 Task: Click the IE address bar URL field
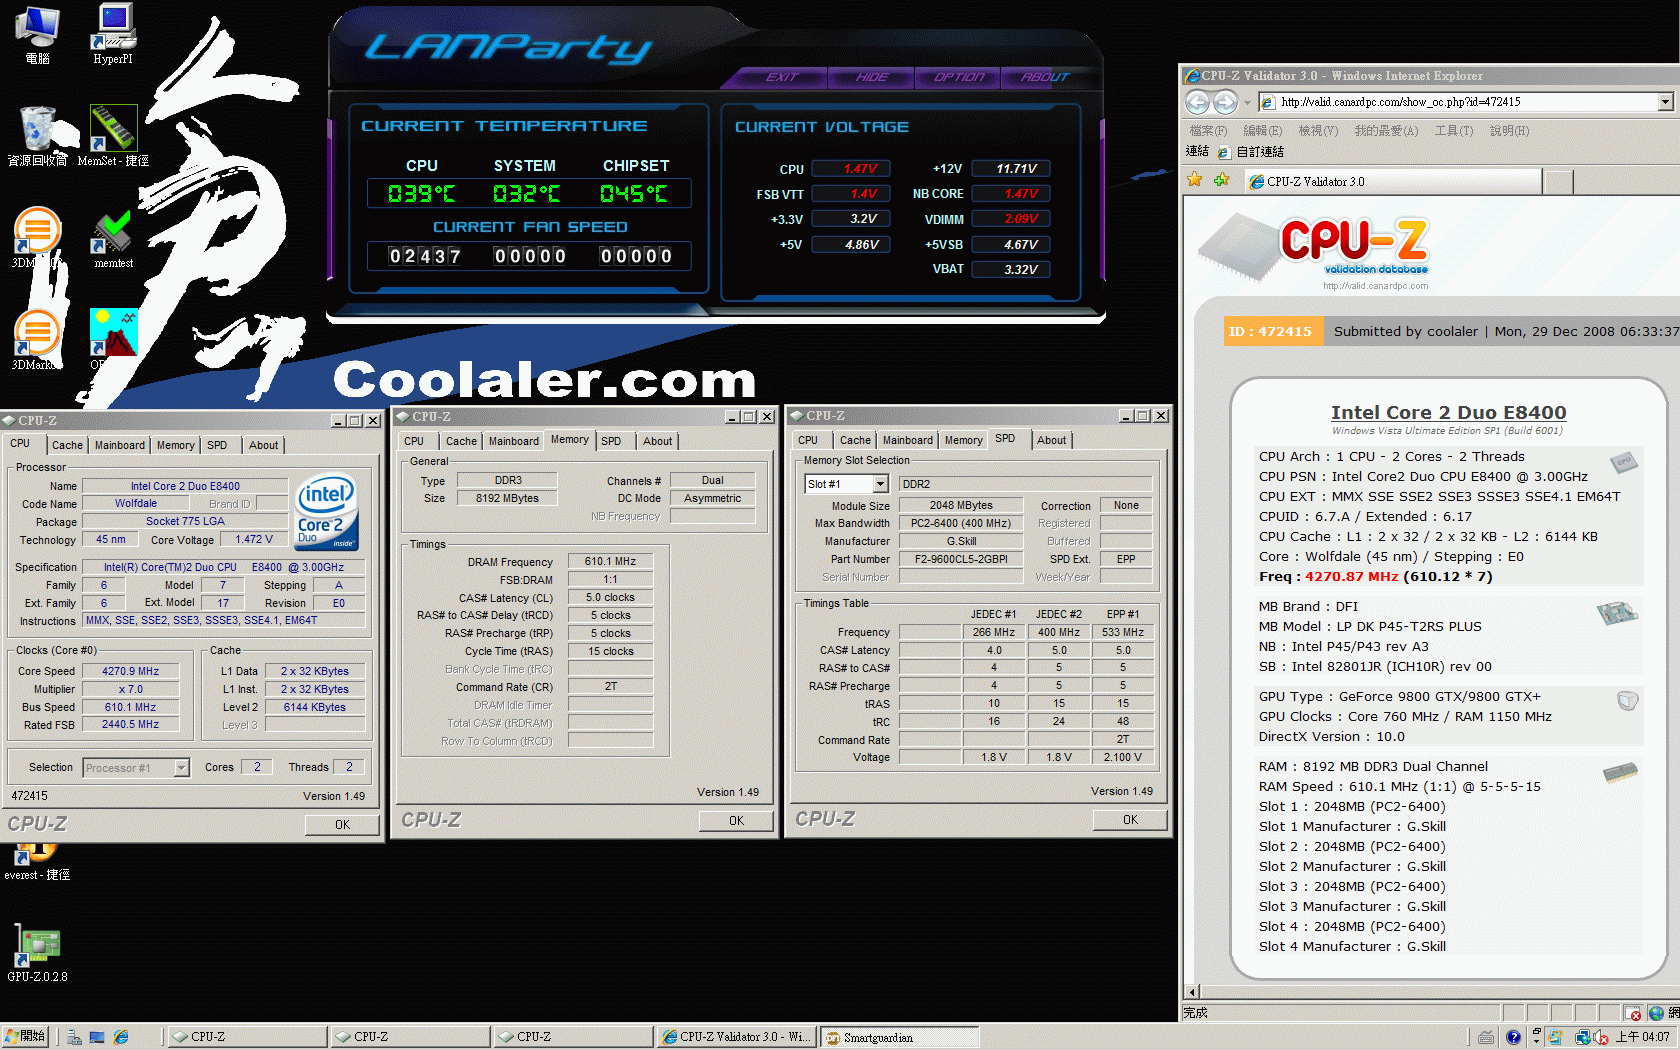(x=1466, y=102)
